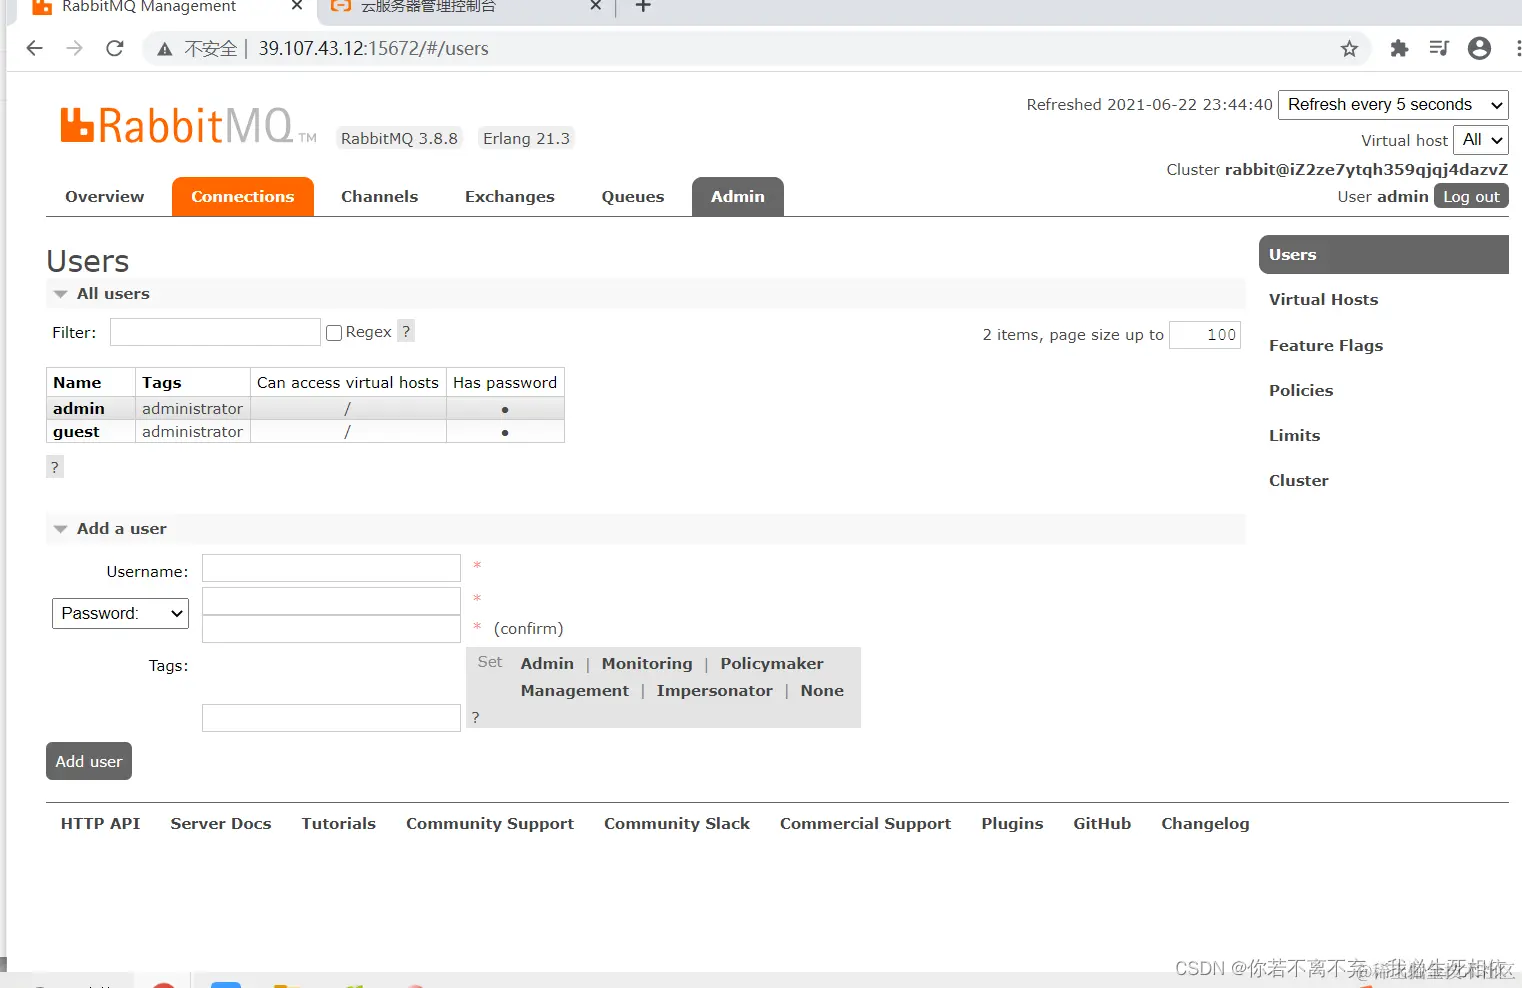
Task: Select the Admin tab
Action: 738,197
